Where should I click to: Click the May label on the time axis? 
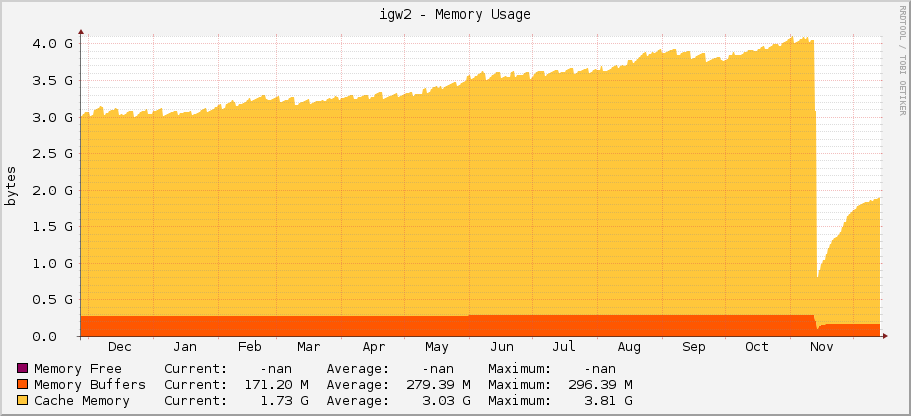[437, 347]
